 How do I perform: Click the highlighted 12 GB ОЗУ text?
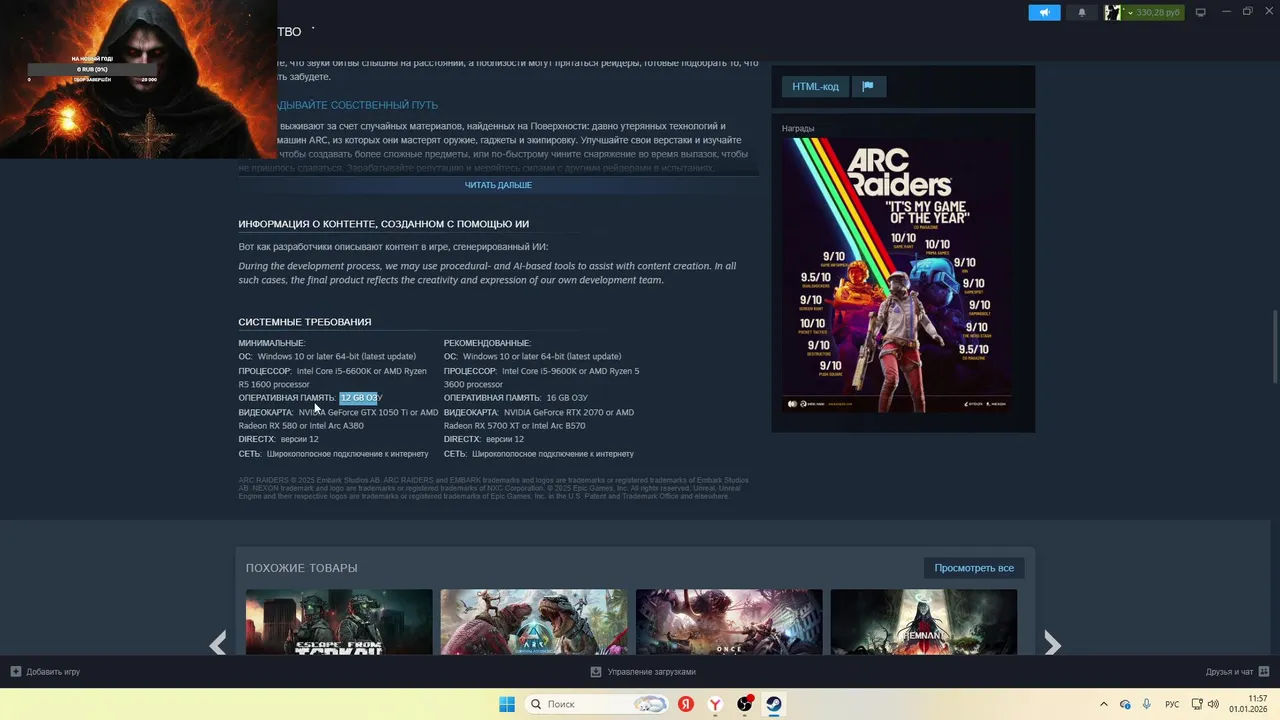[x=359, y=398]
